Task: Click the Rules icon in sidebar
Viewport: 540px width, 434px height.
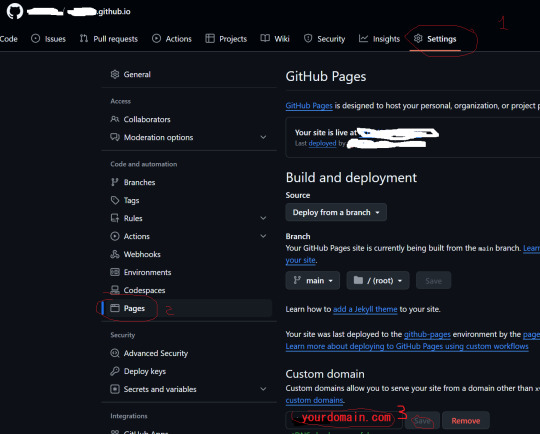Action: click(x=115, y=218)
